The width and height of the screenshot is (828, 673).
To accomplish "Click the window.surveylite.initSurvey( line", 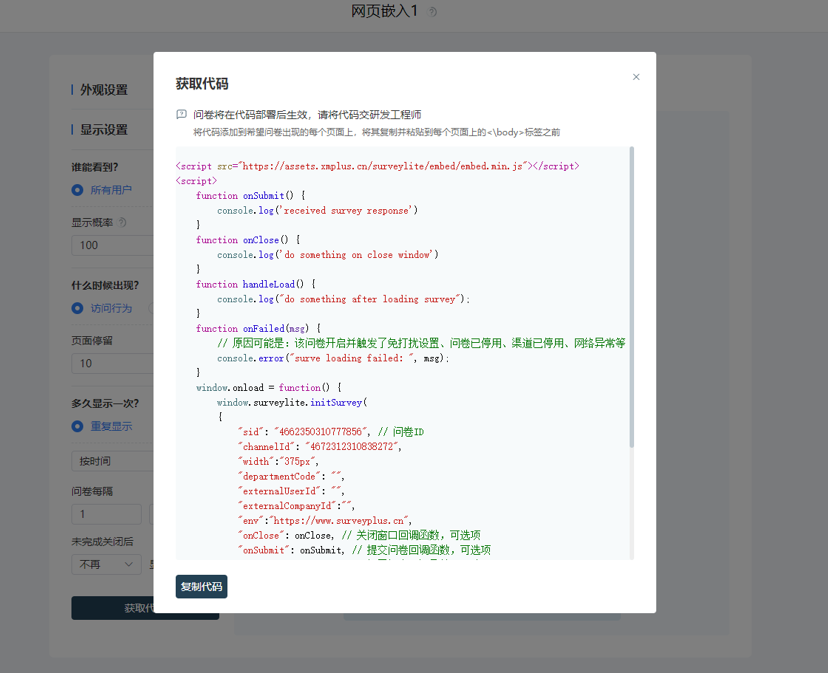I will point(292,402).
